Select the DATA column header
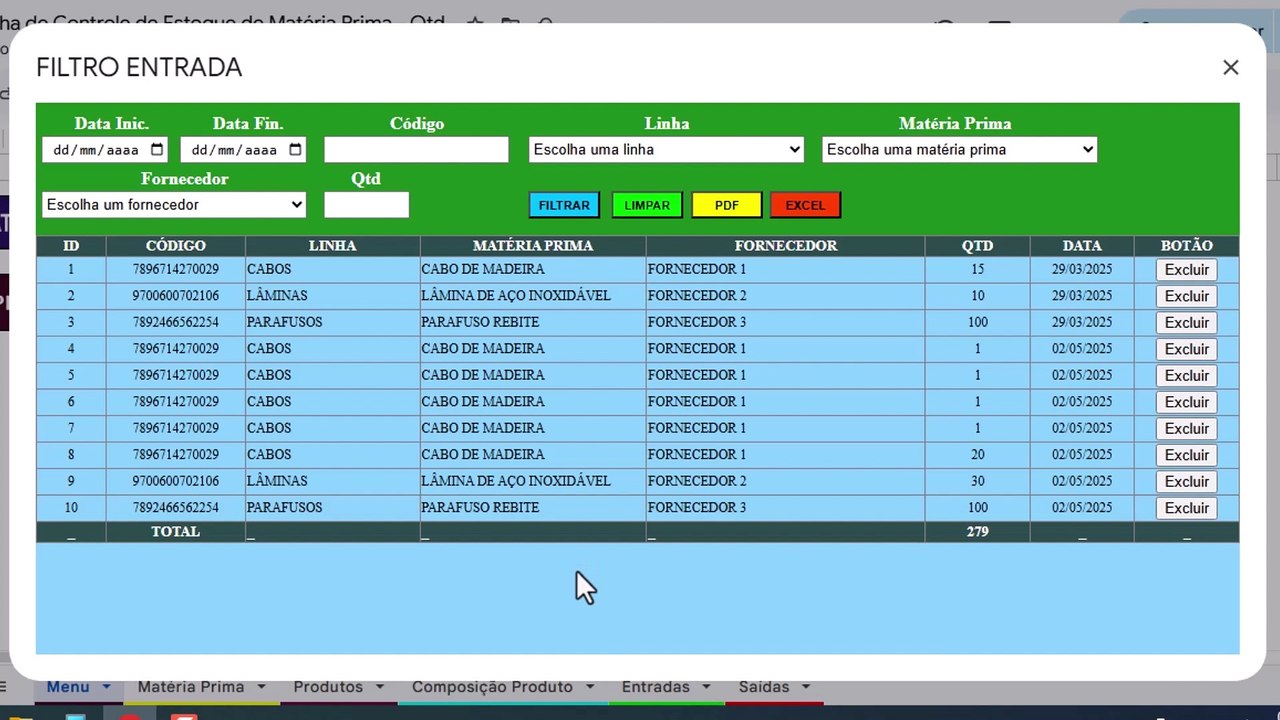1280x720 pixels. (x=1082, y=246)
